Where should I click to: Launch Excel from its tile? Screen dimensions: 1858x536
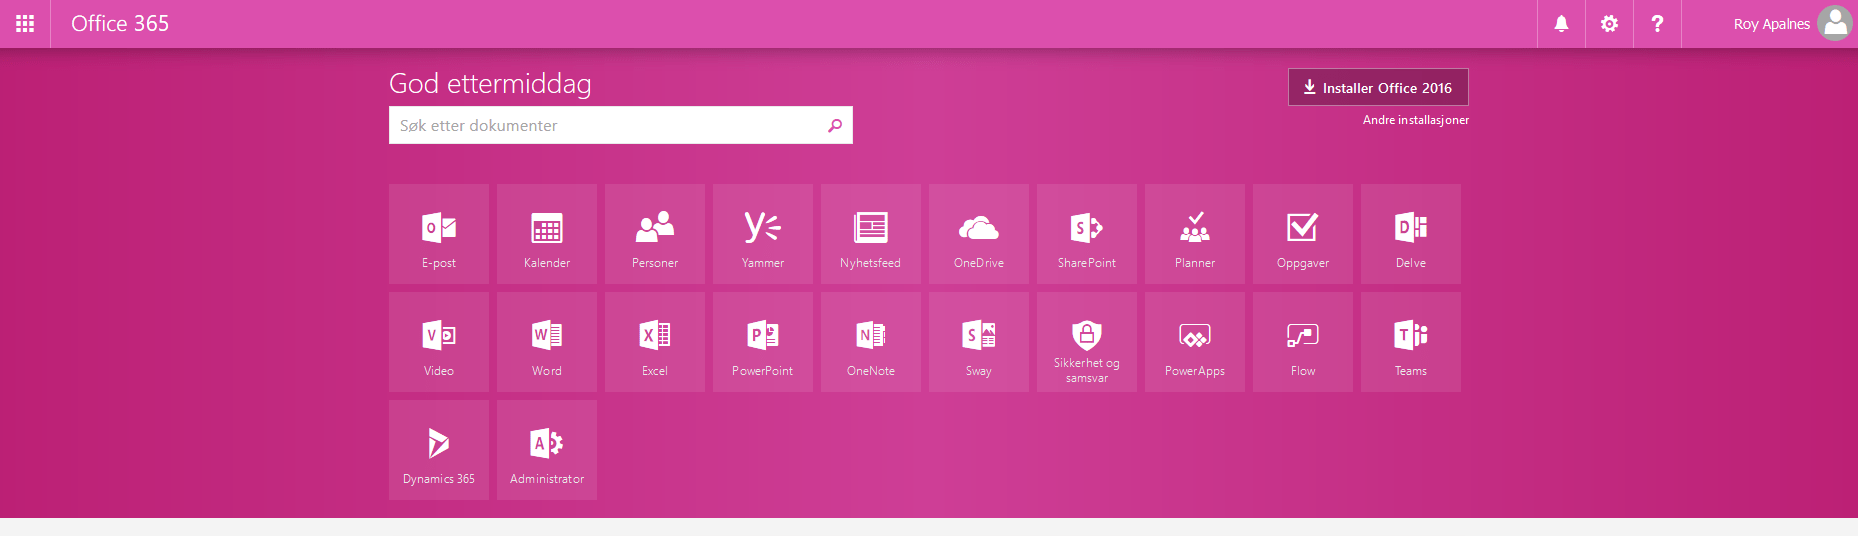(x=655, y=342)
